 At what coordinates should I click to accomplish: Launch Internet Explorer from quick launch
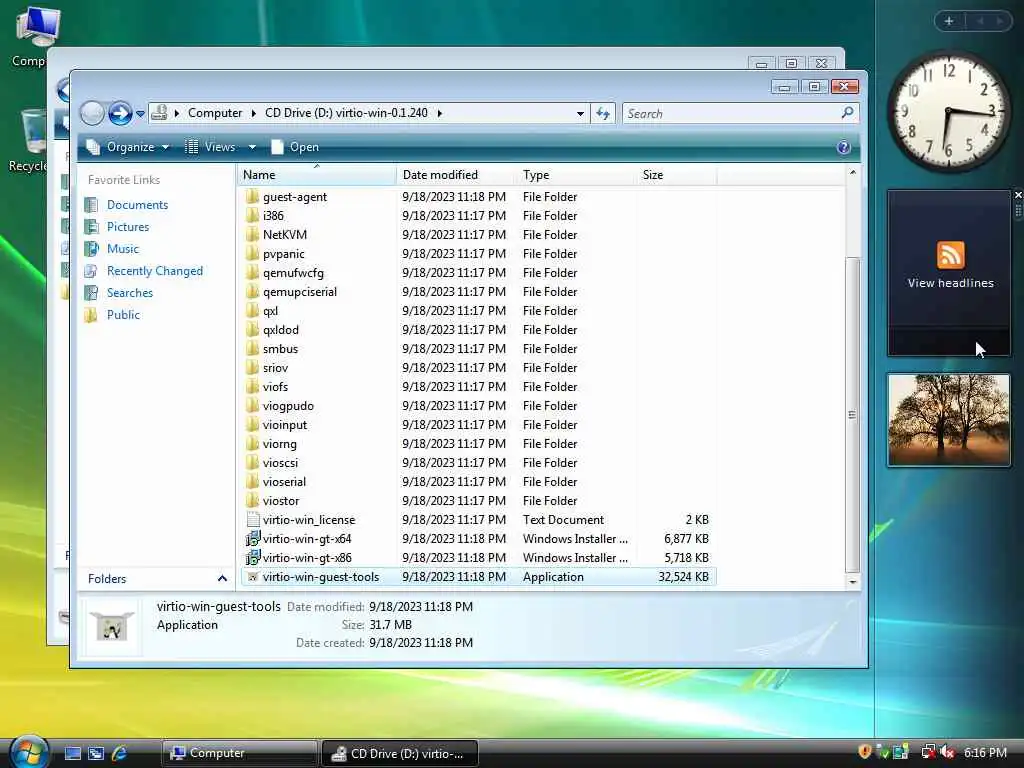[119, 754]
